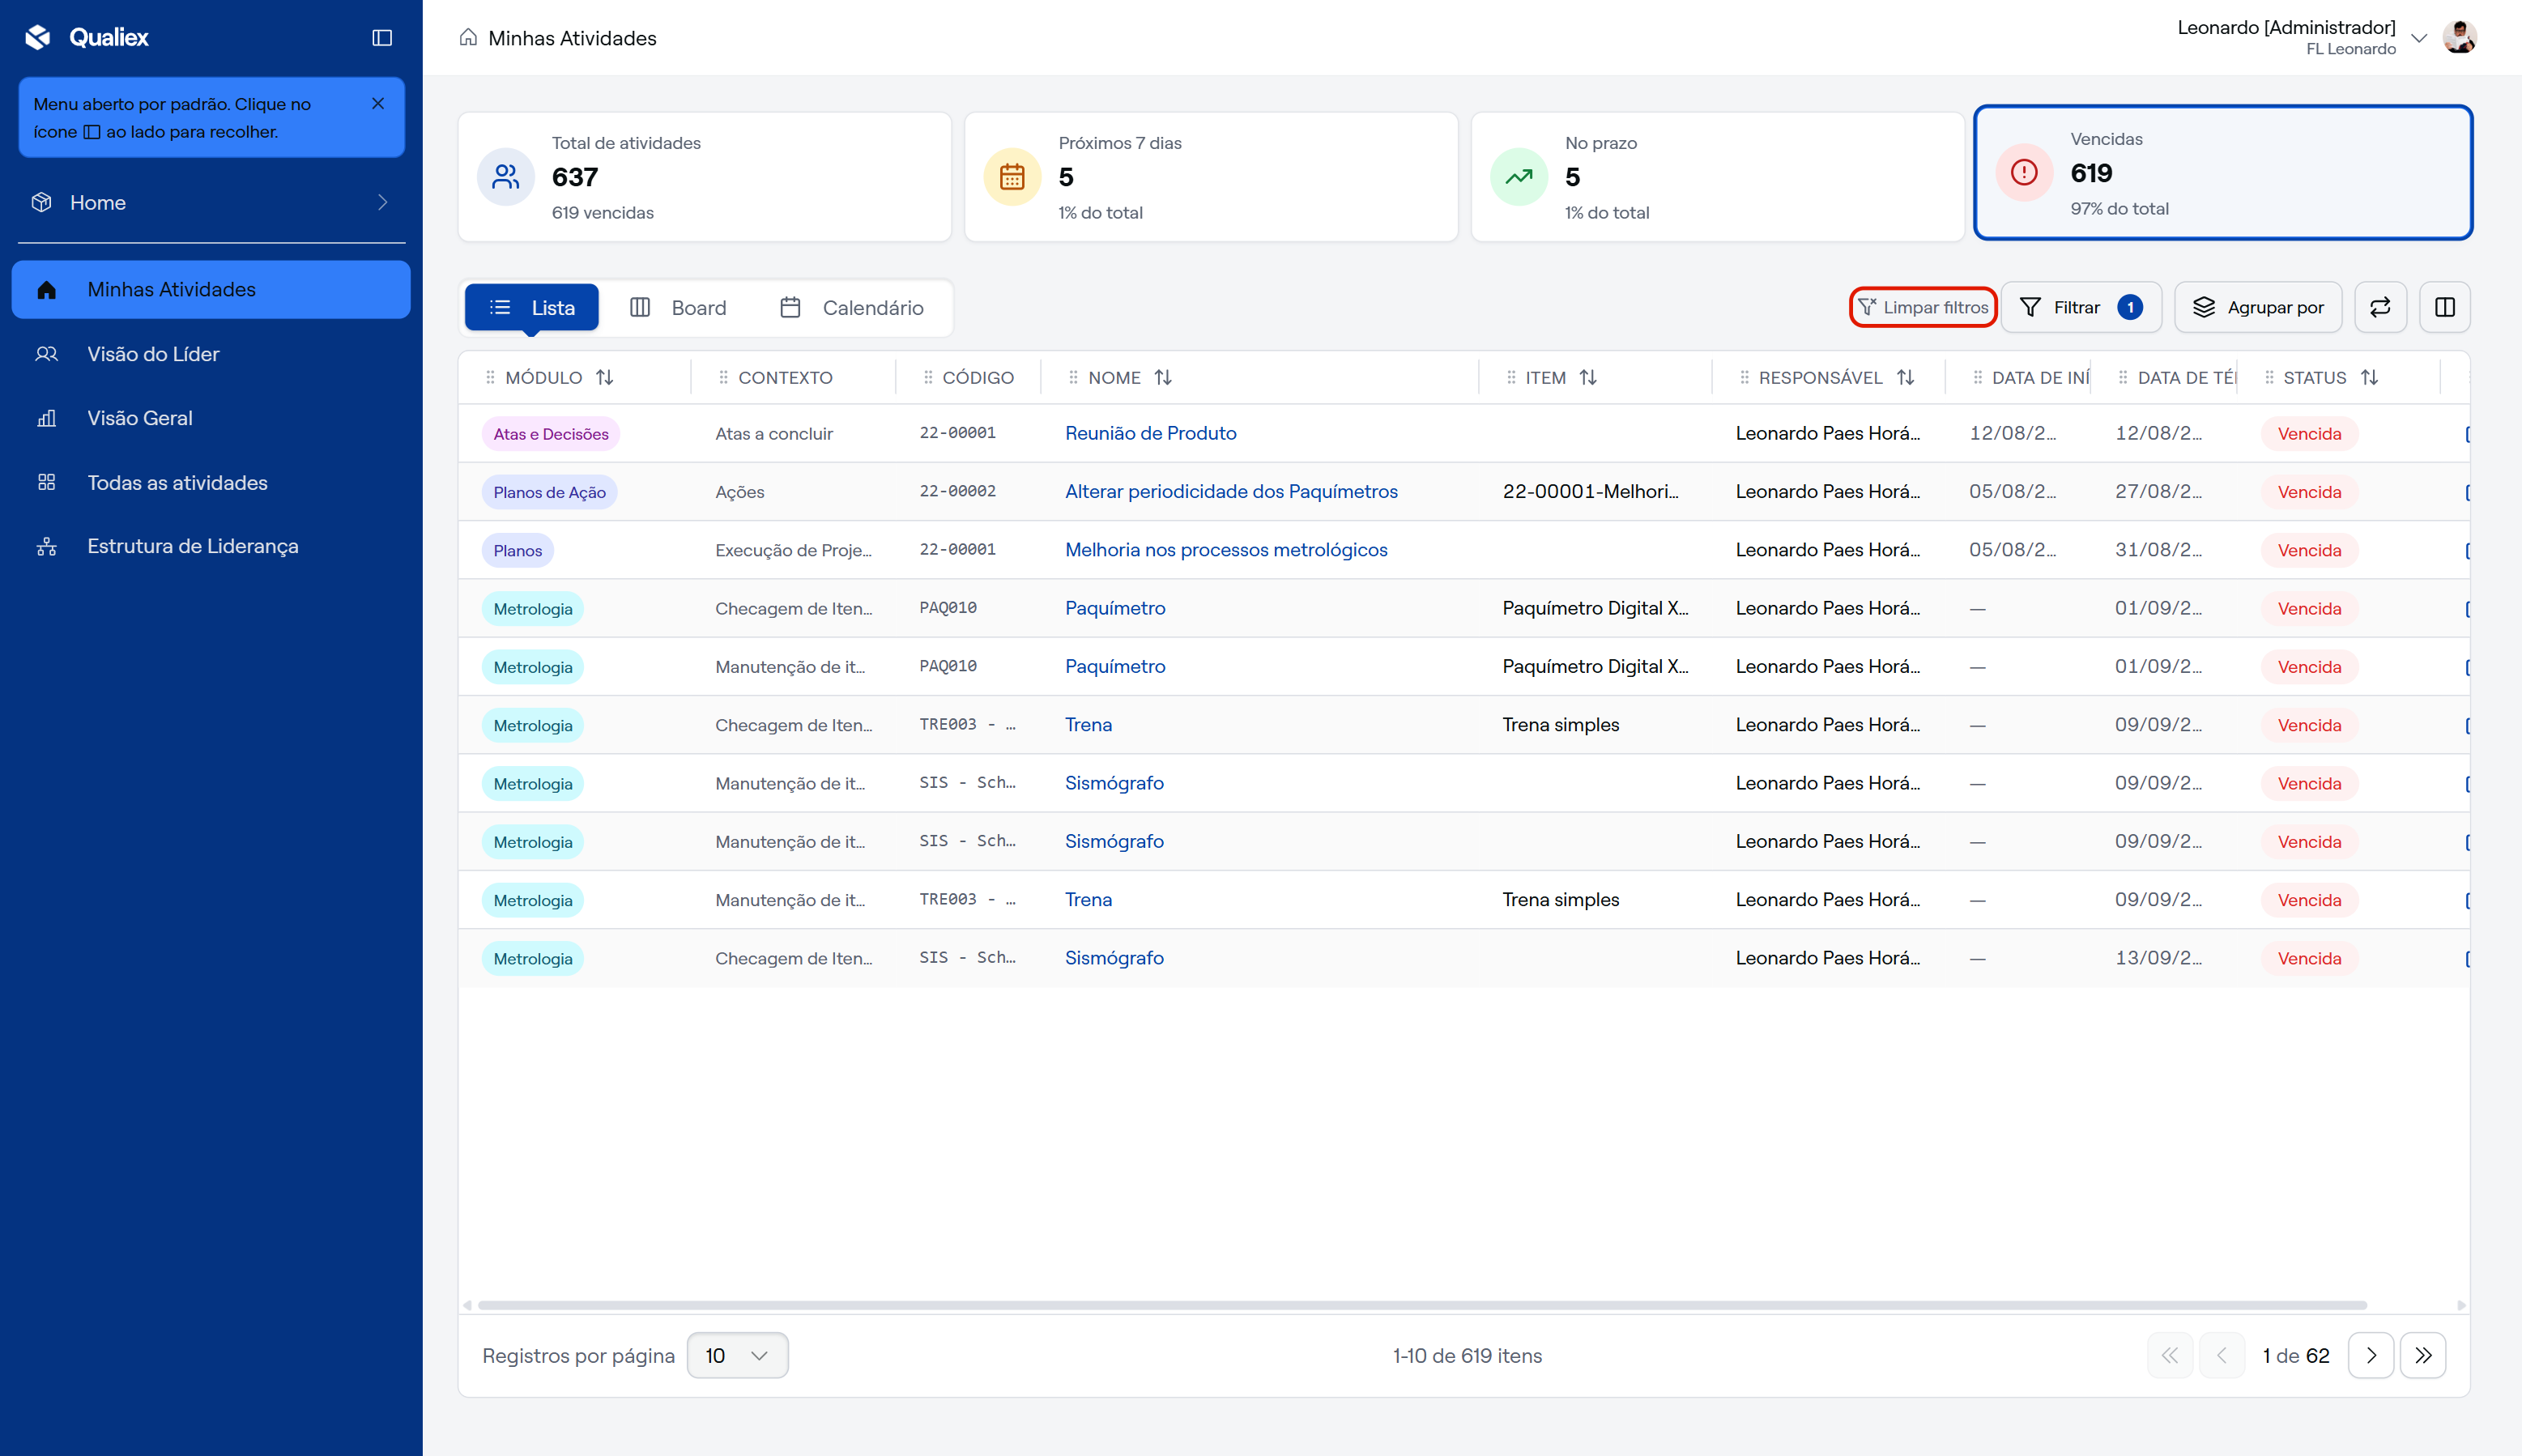Open Visão do Líder page
This screenshot has width=2522, height=1456.
pos(211,354)
